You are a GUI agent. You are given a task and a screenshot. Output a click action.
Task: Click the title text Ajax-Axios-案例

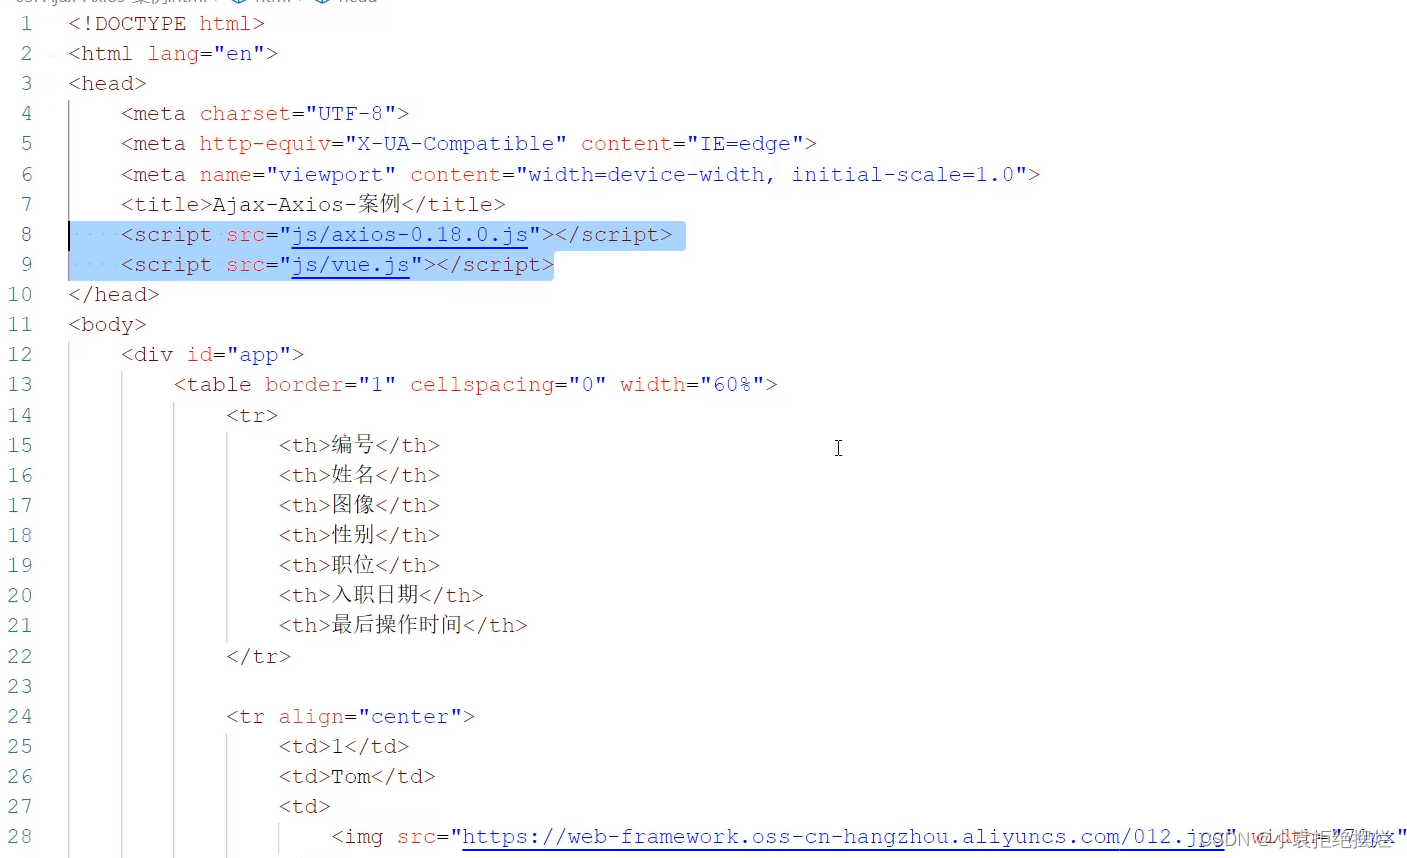click(306, 205)
